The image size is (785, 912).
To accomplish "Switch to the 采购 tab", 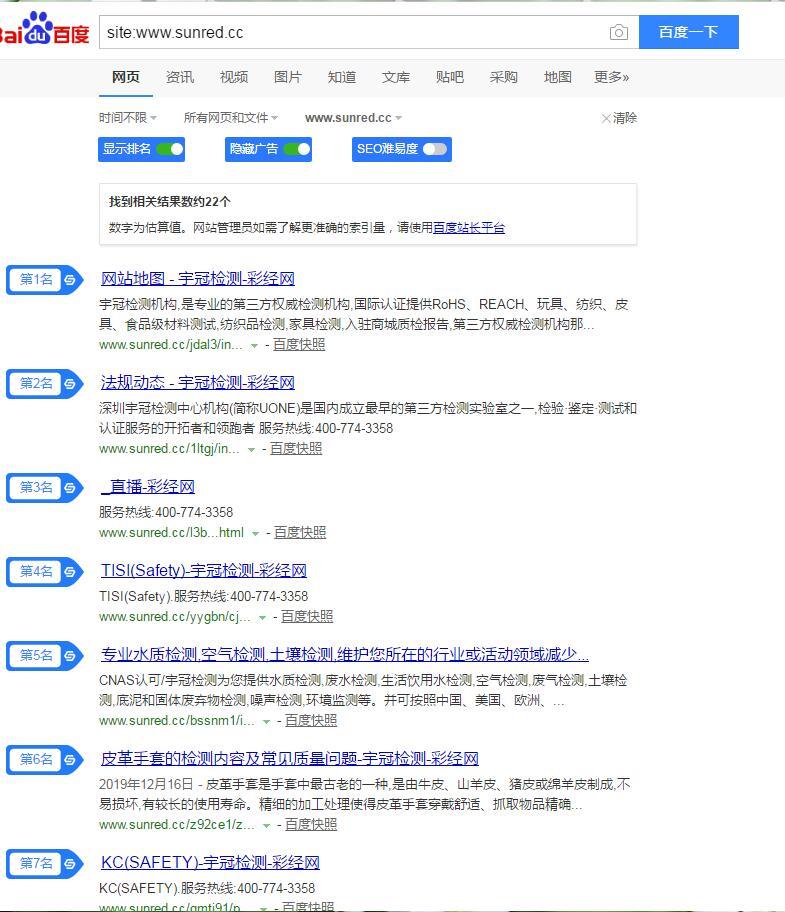I will click(504, 77).
